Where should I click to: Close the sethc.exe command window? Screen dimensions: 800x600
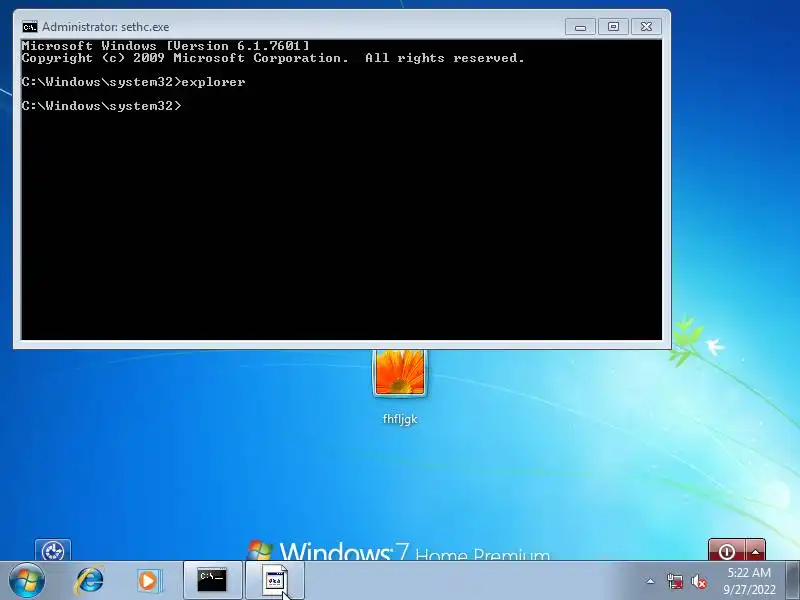[646, 27]
